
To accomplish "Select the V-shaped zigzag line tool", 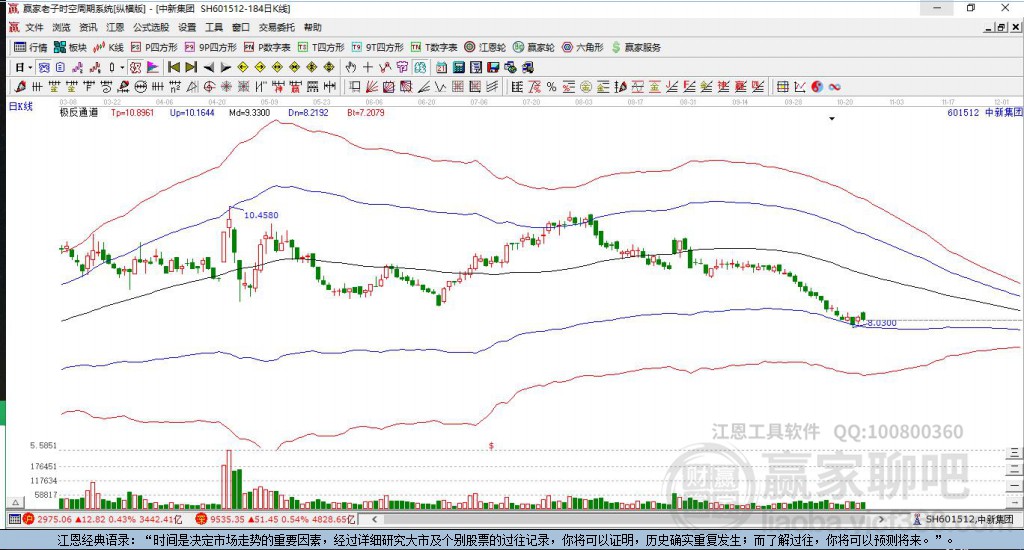I will (x=441, y=86).
